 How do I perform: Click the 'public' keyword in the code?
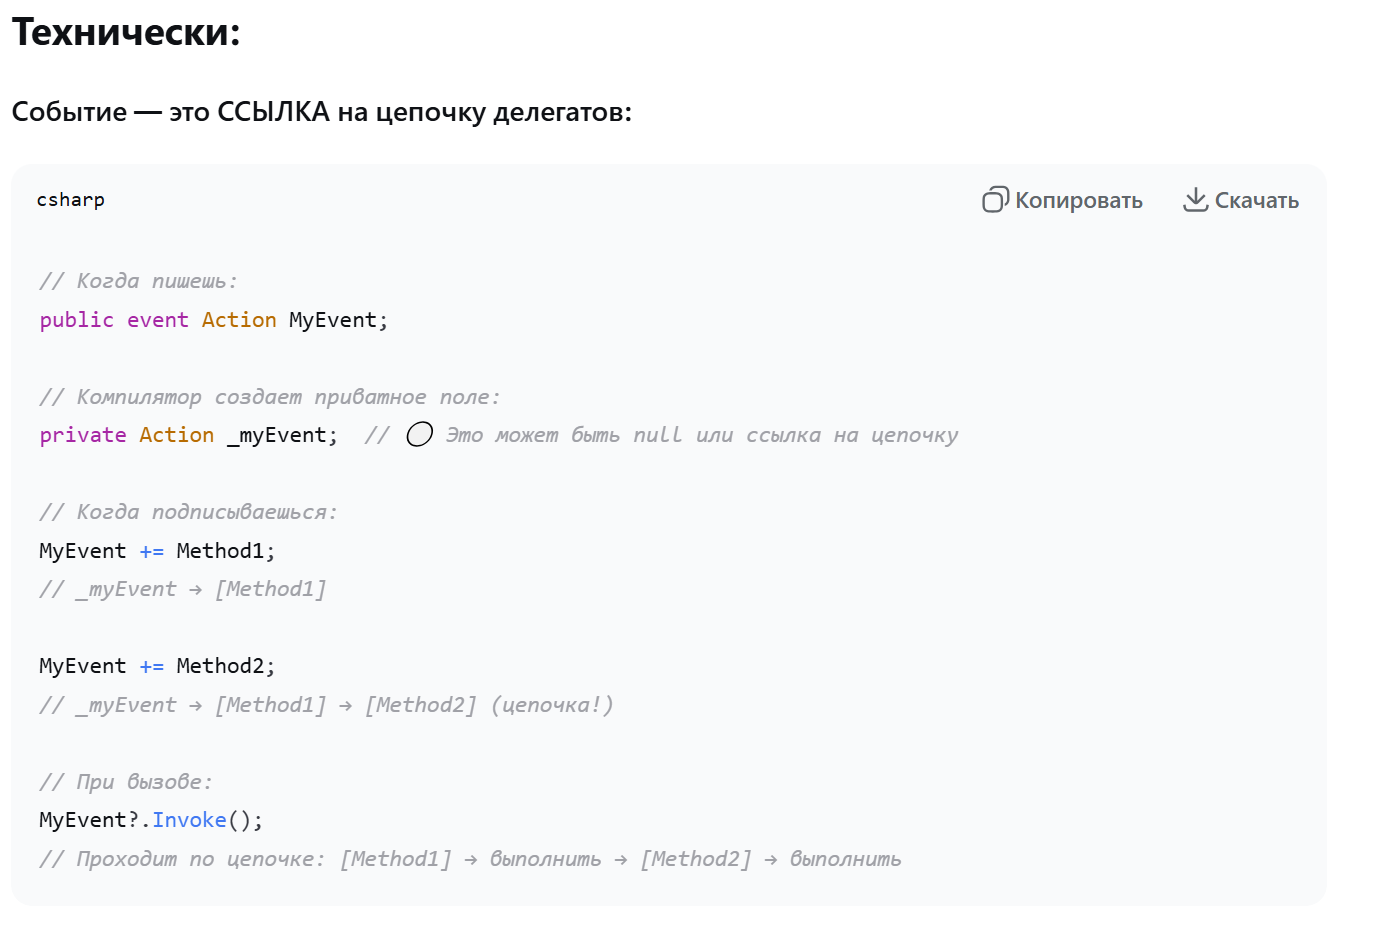click(76, 320)
